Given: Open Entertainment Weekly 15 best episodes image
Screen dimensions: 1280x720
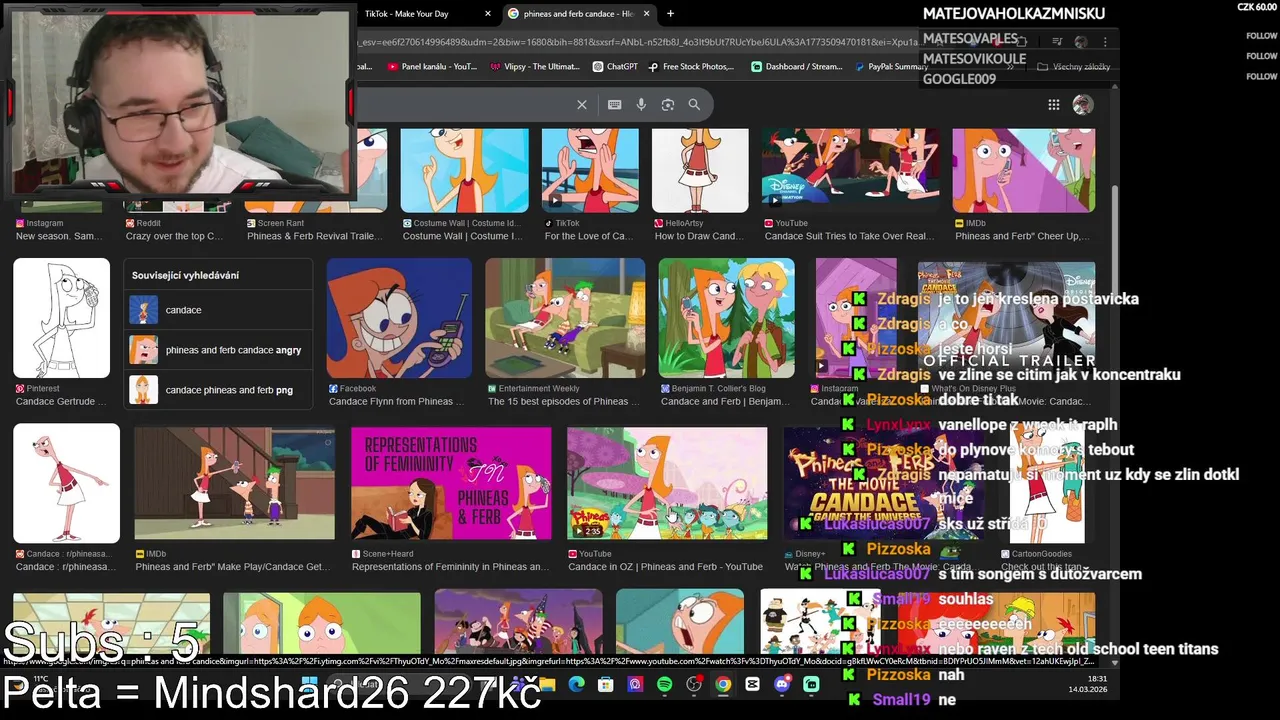Looking at the screenshot, I should 565,318.
